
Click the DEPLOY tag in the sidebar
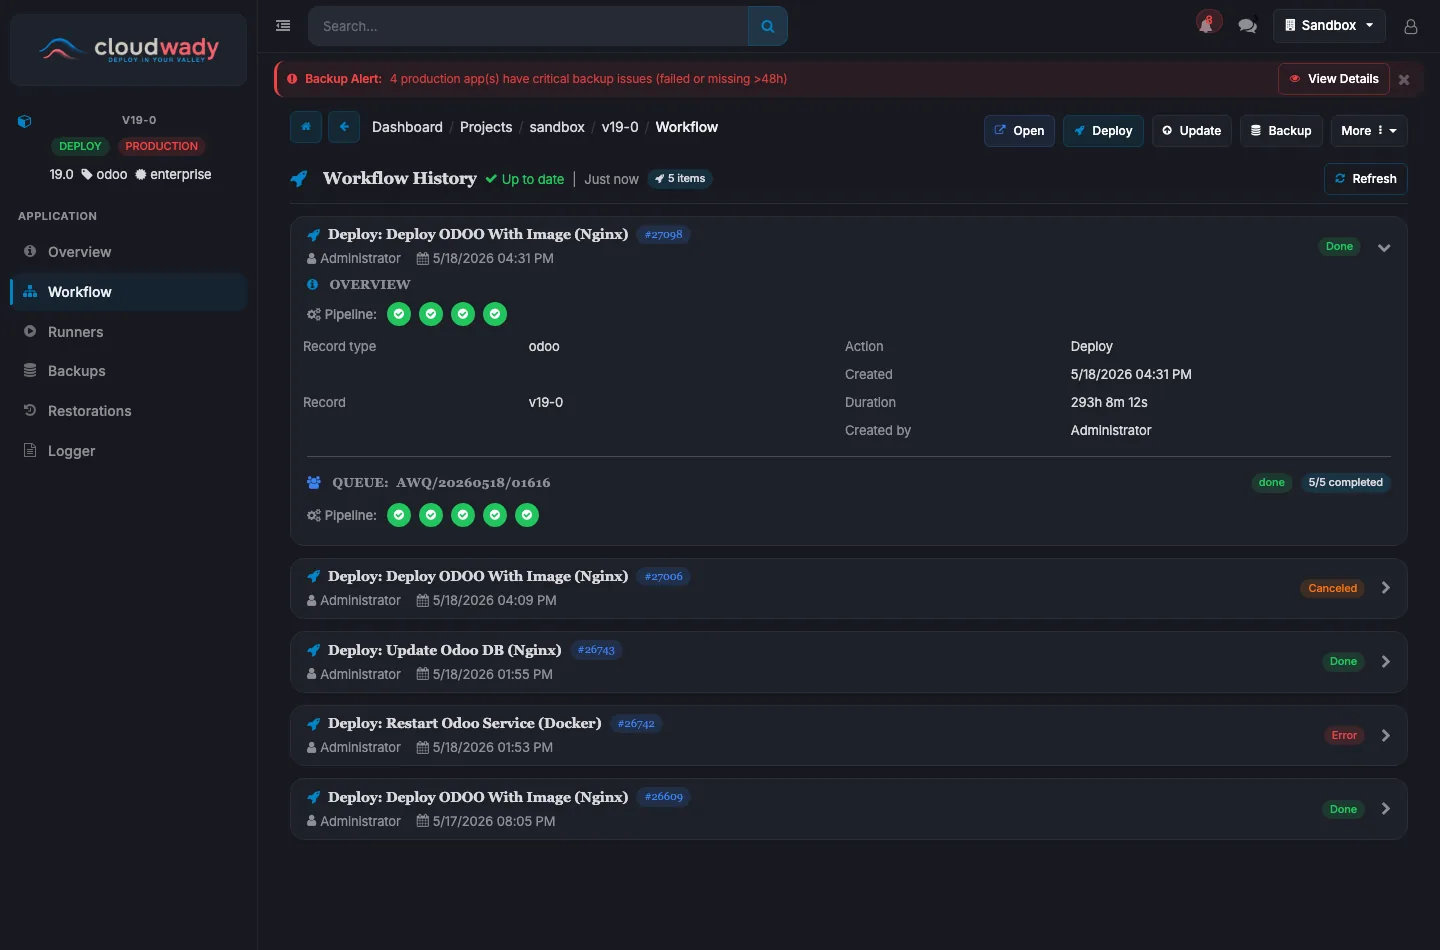pos(80,146)
